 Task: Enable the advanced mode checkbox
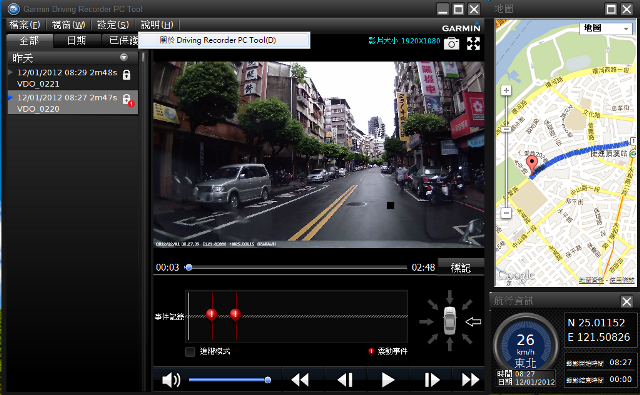coord(190,351)
